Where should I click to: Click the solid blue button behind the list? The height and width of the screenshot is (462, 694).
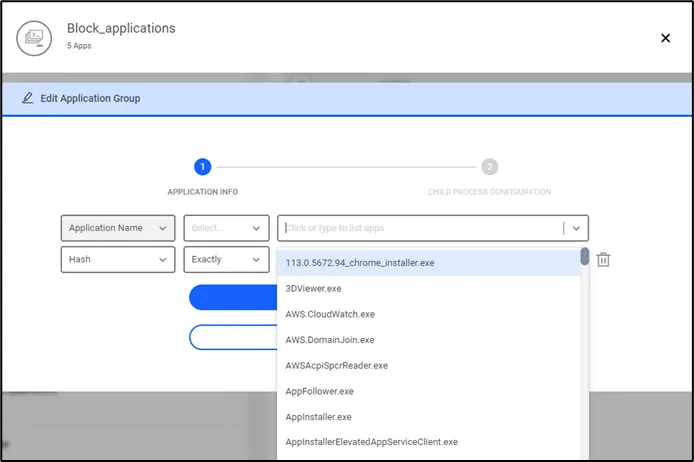233,297
